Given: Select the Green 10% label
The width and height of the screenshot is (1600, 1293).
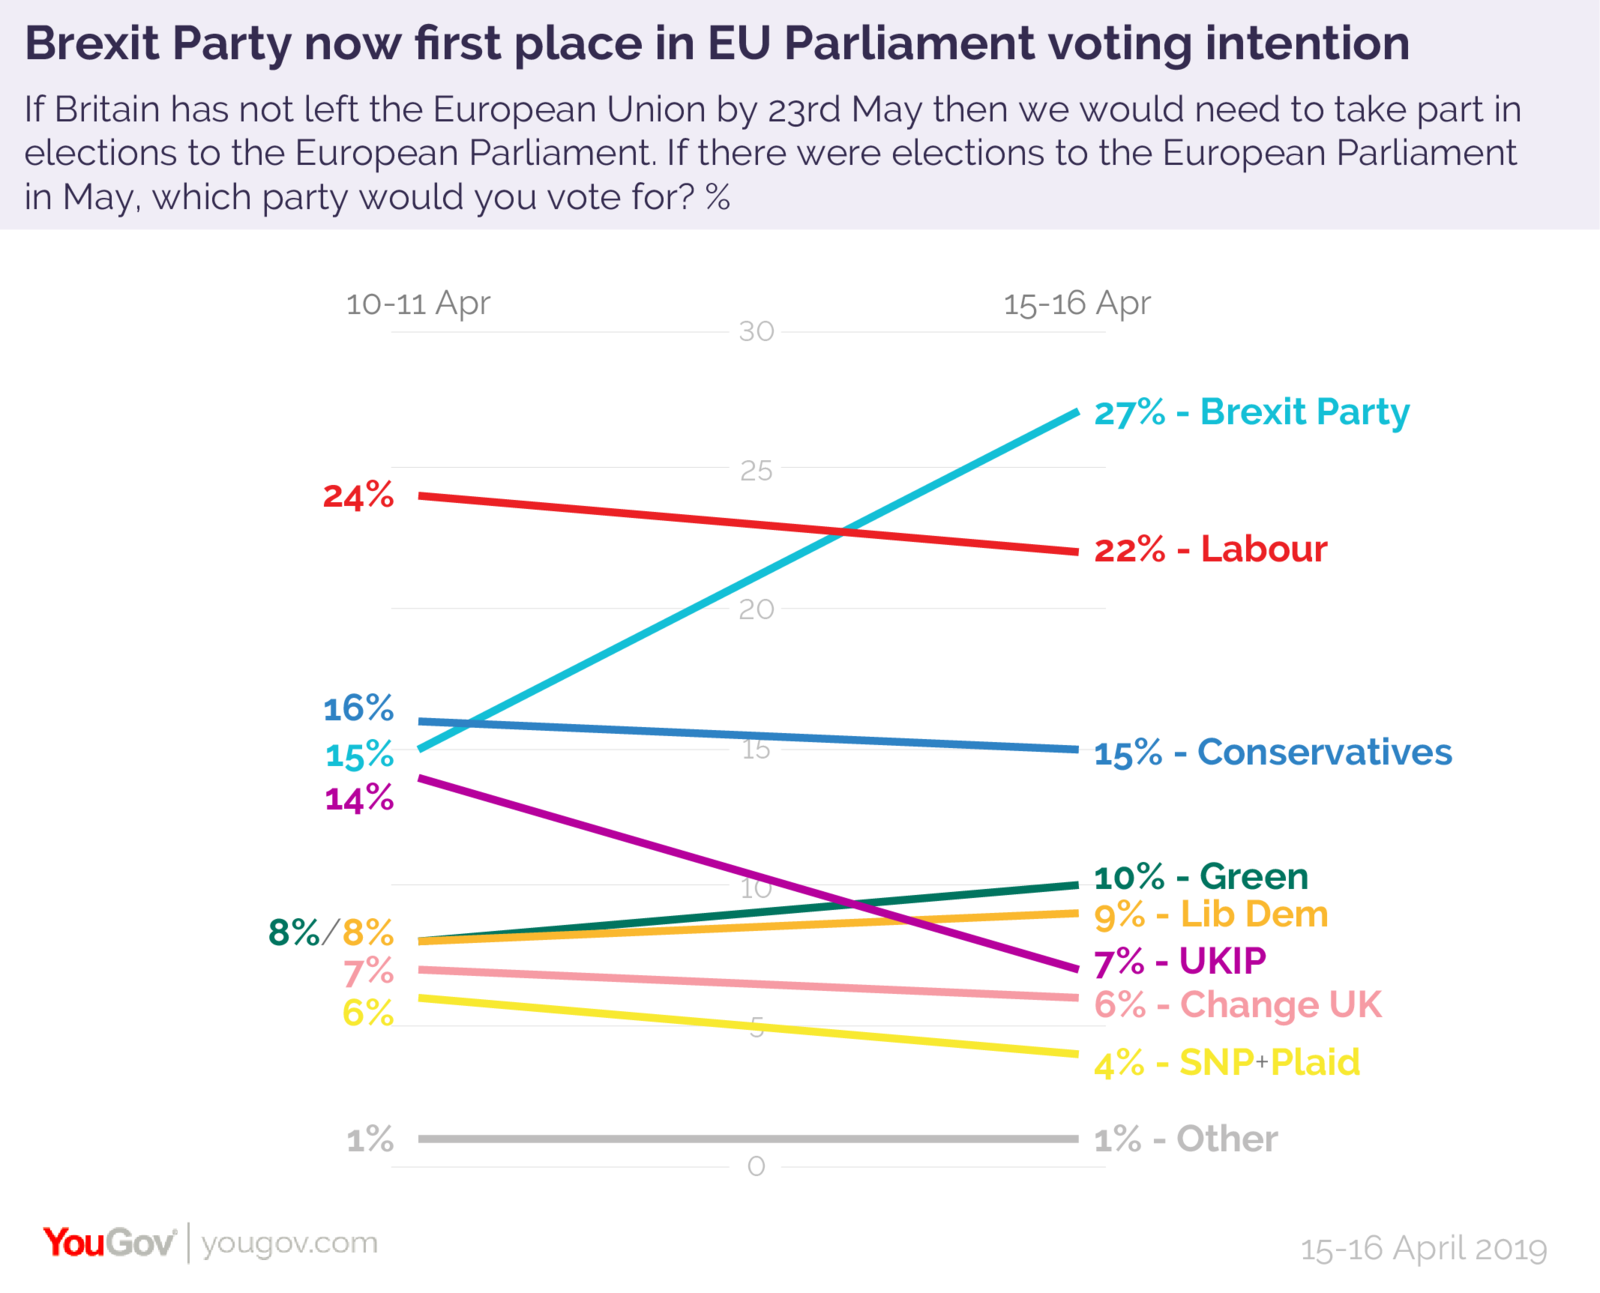Looking at the screenshot, I should click(1200, 877).
